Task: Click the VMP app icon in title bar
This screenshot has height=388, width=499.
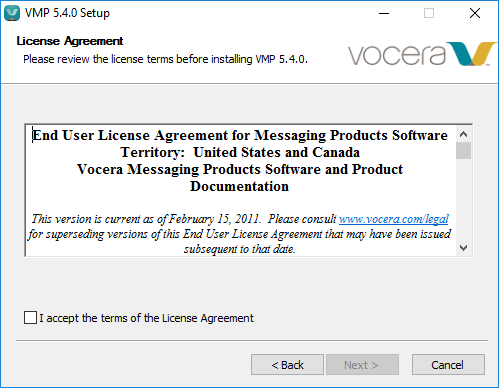Action: pyautogui.click(x=12, y=13)
